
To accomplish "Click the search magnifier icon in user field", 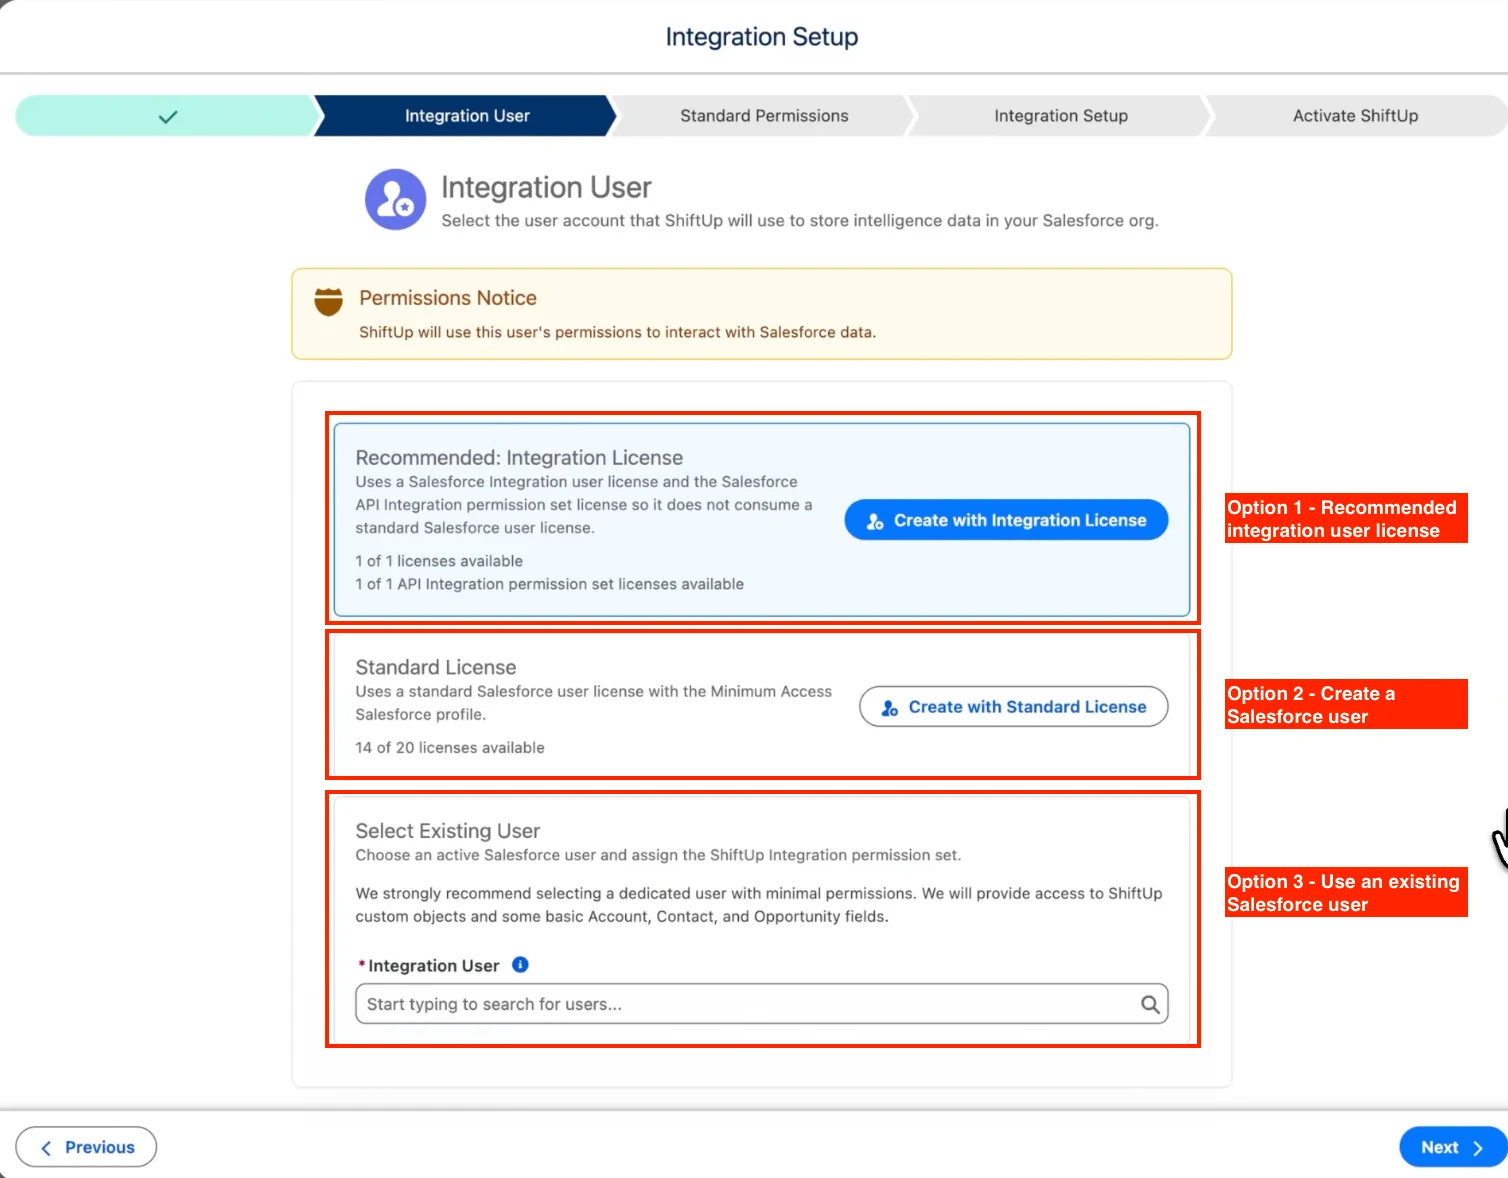I will (x=1150, y=1004).
